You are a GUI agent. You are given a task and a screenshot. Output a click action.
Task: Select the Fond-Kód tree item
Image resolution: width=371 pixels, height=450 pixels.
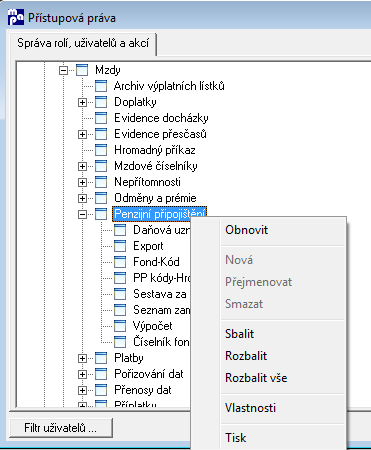[156, 262]
